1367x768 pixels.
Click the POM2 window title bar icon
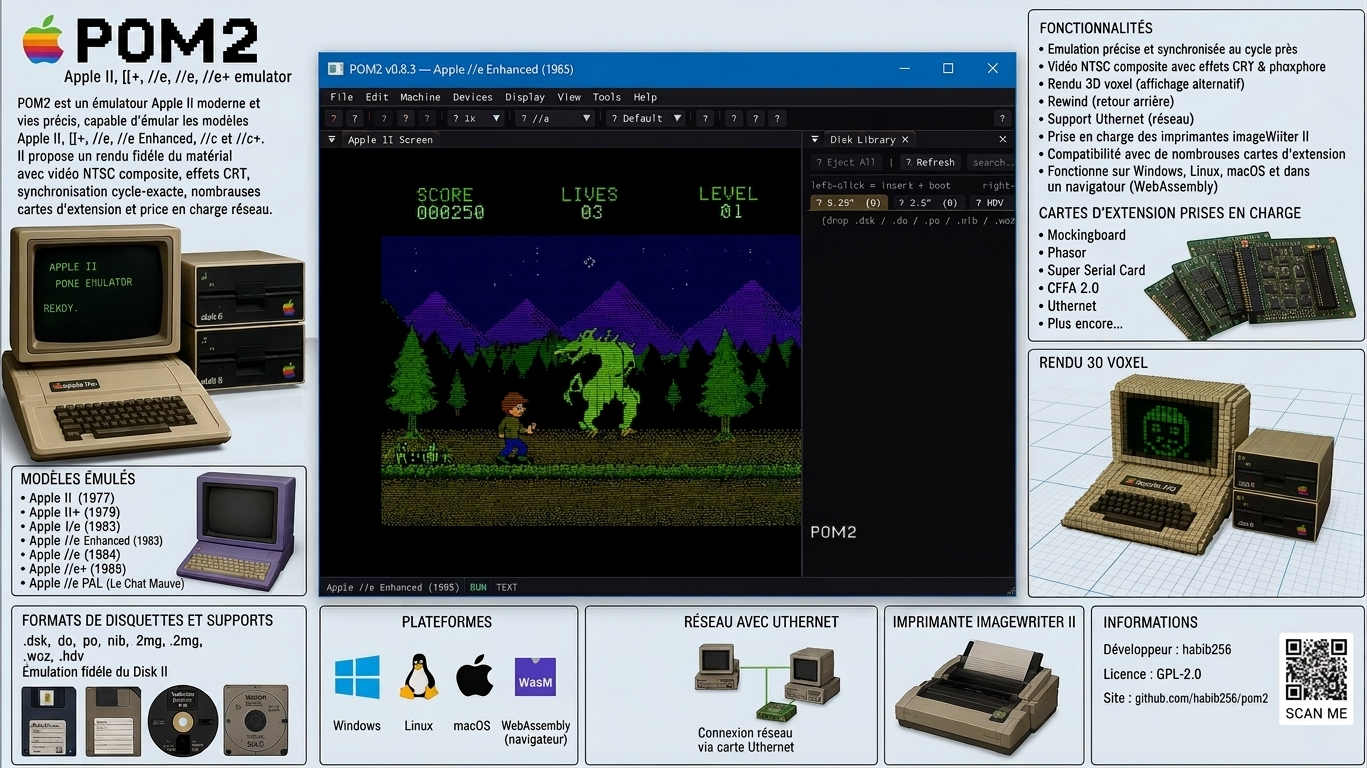(x=335, y=69)
